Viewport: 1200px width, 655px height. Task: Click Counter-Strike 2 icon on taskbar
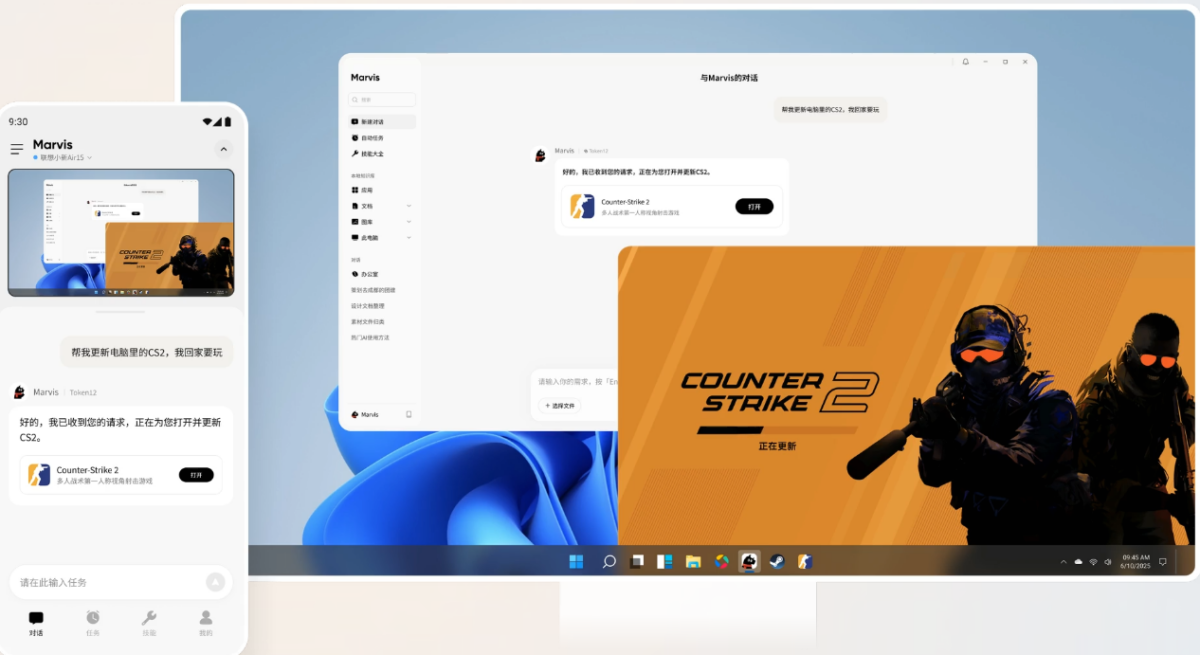(x=805, y=561)
